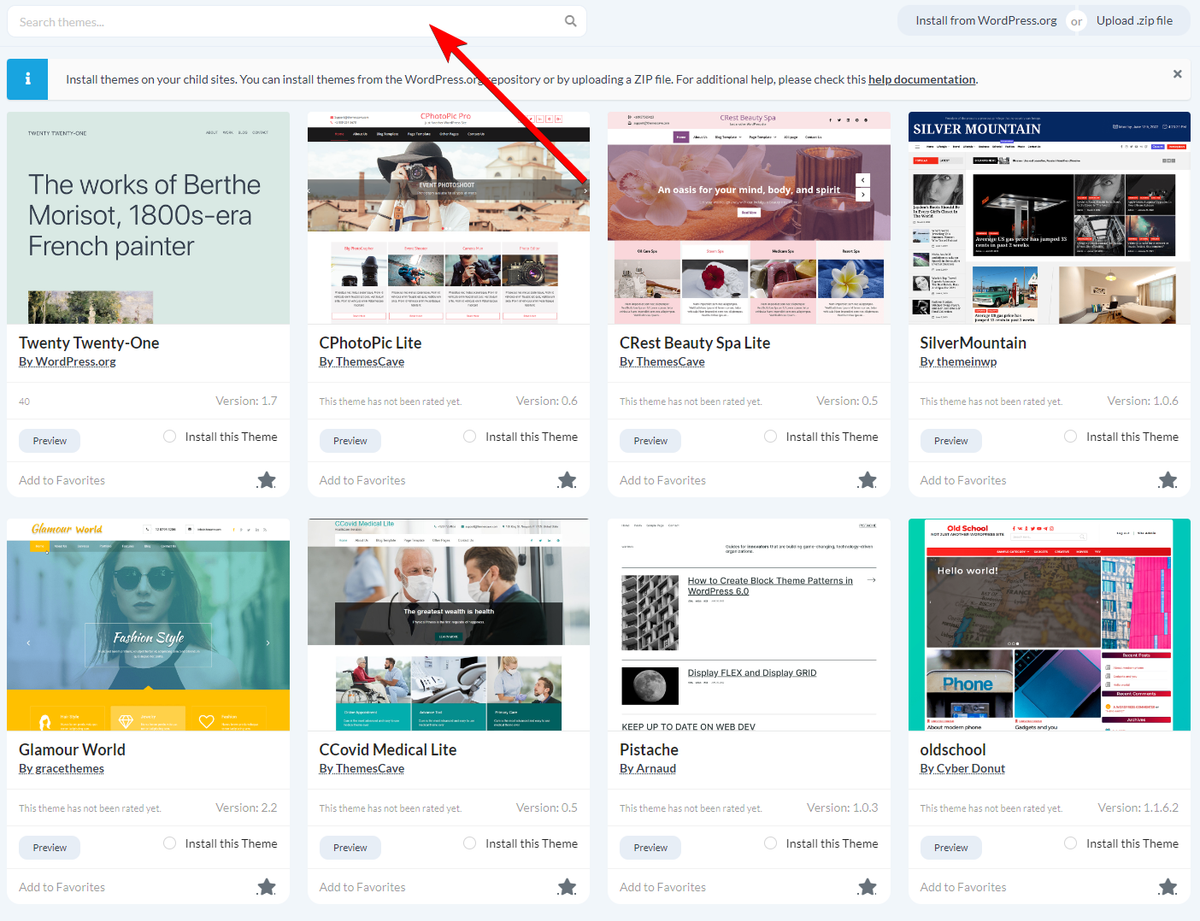
Task: Select Install this Theme for CPhotoPic Lite
Action: coord(469,436)
